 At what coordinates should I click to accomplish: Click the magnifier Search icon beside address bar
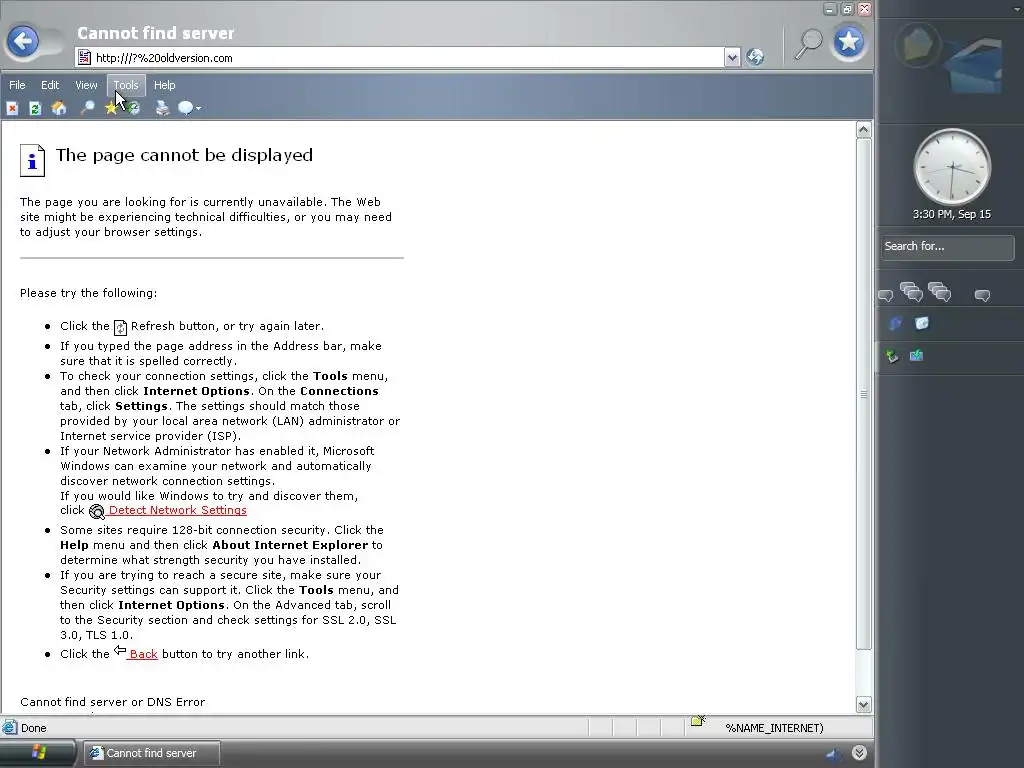[808, 44]
